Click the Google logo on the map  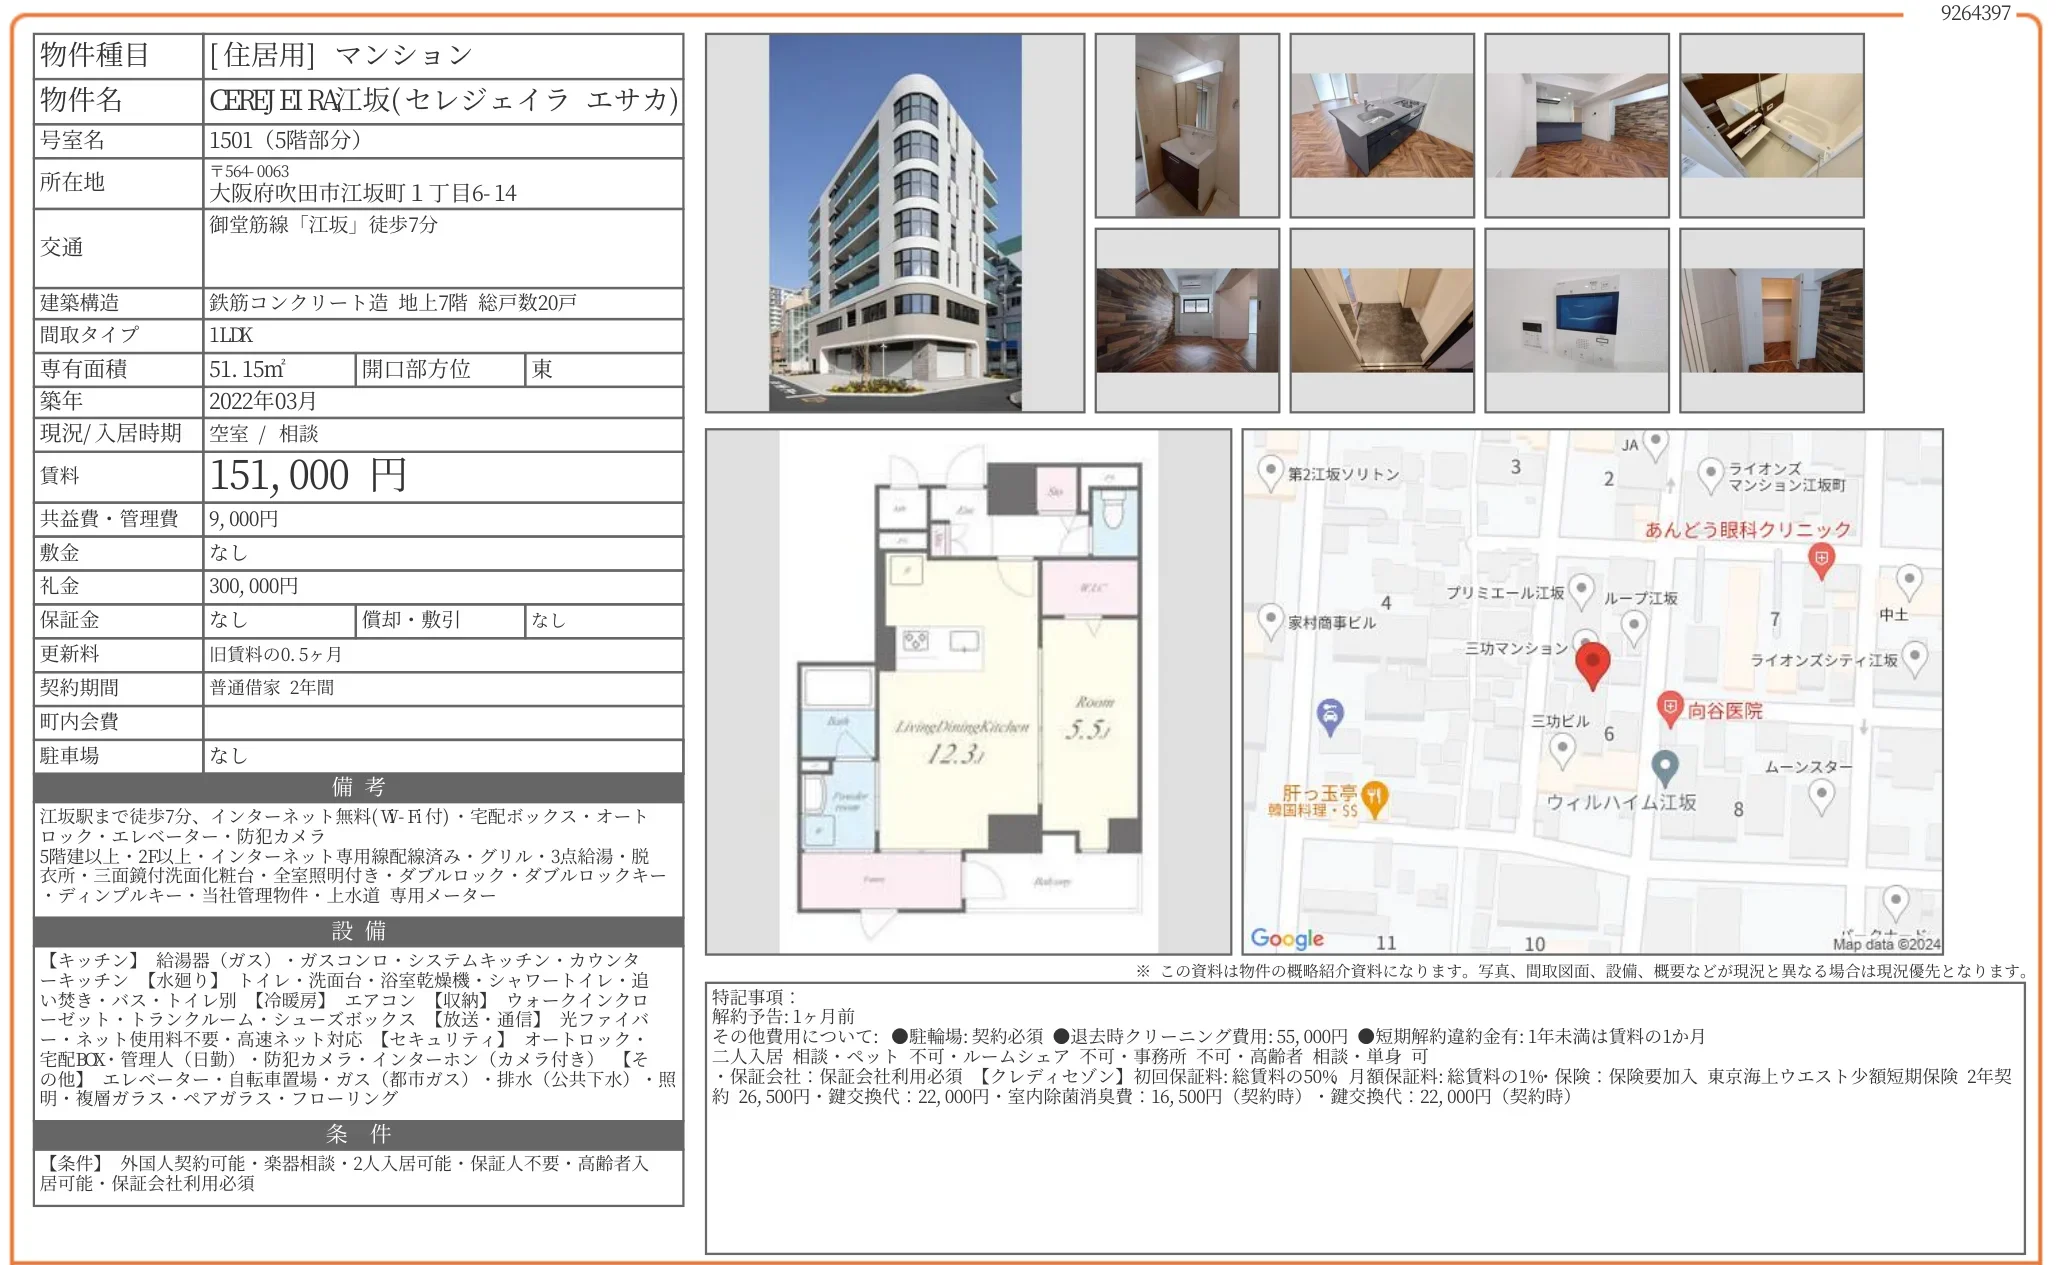pyautogui.click(x=1288, y=938)
